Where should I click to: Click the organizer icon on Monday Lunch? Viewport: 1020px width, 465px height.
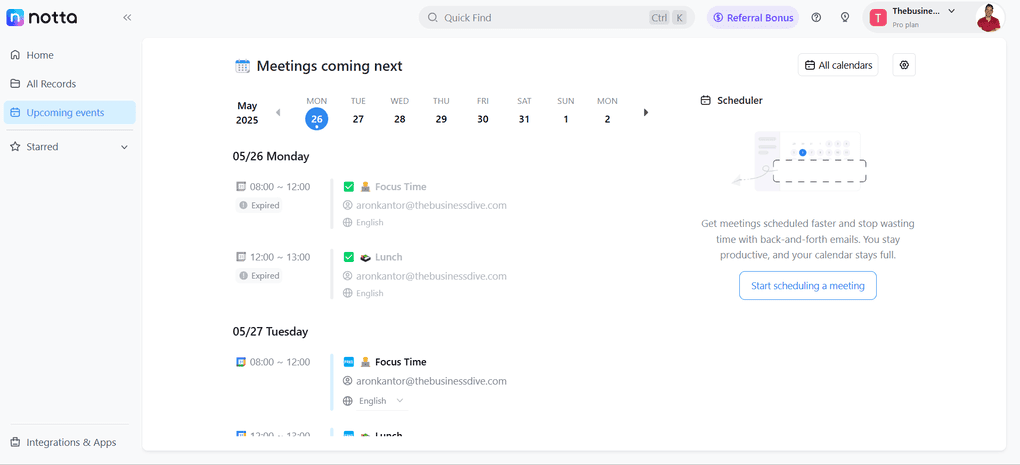click(347, 276)
